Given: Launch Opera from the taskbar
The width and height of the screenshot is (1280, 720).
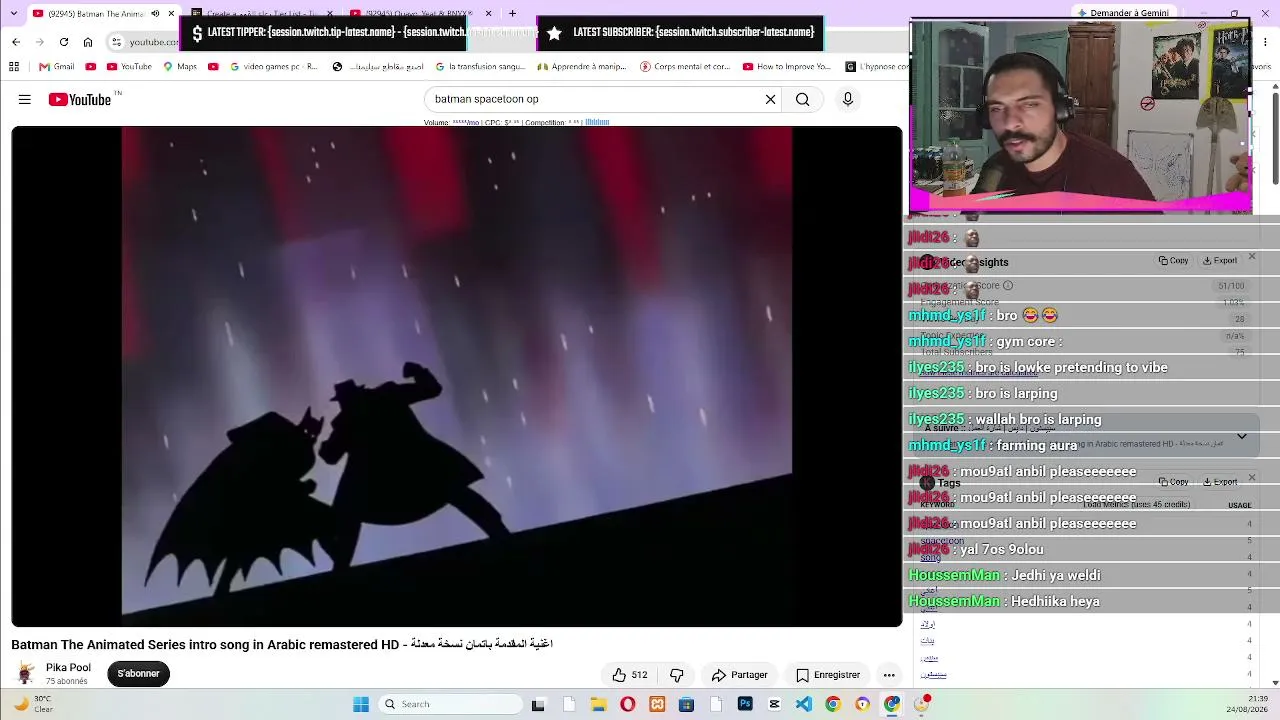Looking at the screenshot, I should click(627, 704).
